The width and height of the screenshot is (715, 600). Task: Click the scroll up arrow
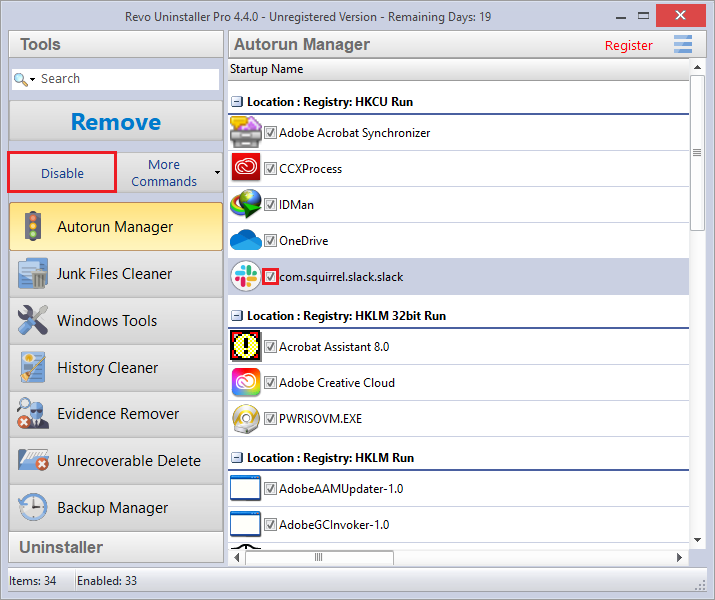697,67
